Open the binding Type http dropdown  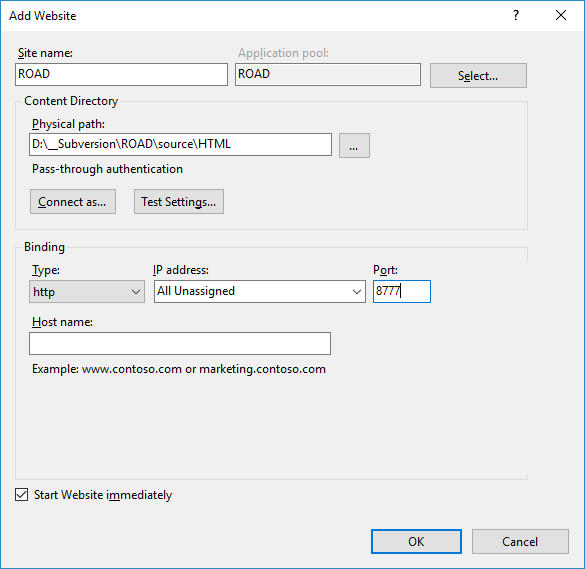pos(87,291)
